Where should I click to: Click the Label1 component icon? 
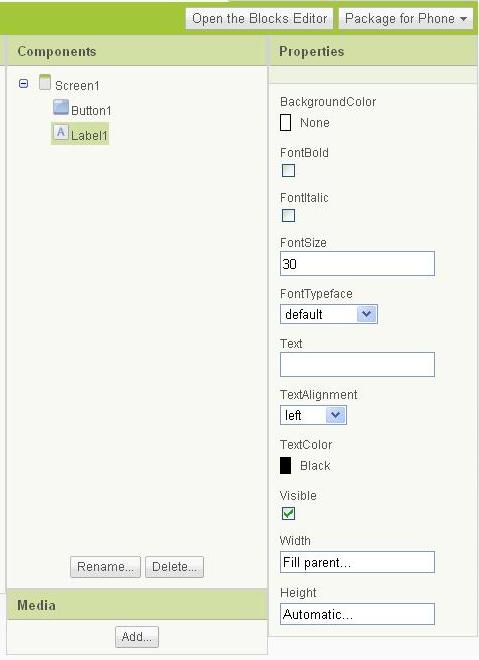point(61,133)
